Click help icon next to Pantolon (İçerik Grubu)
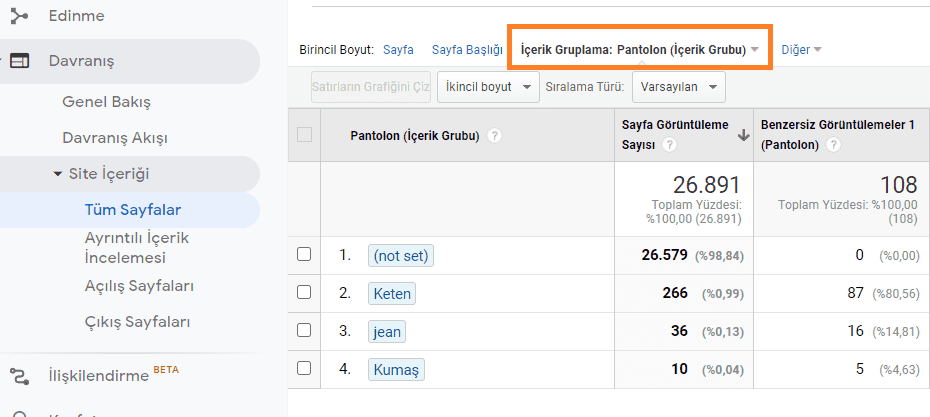 tap(494, 136)
